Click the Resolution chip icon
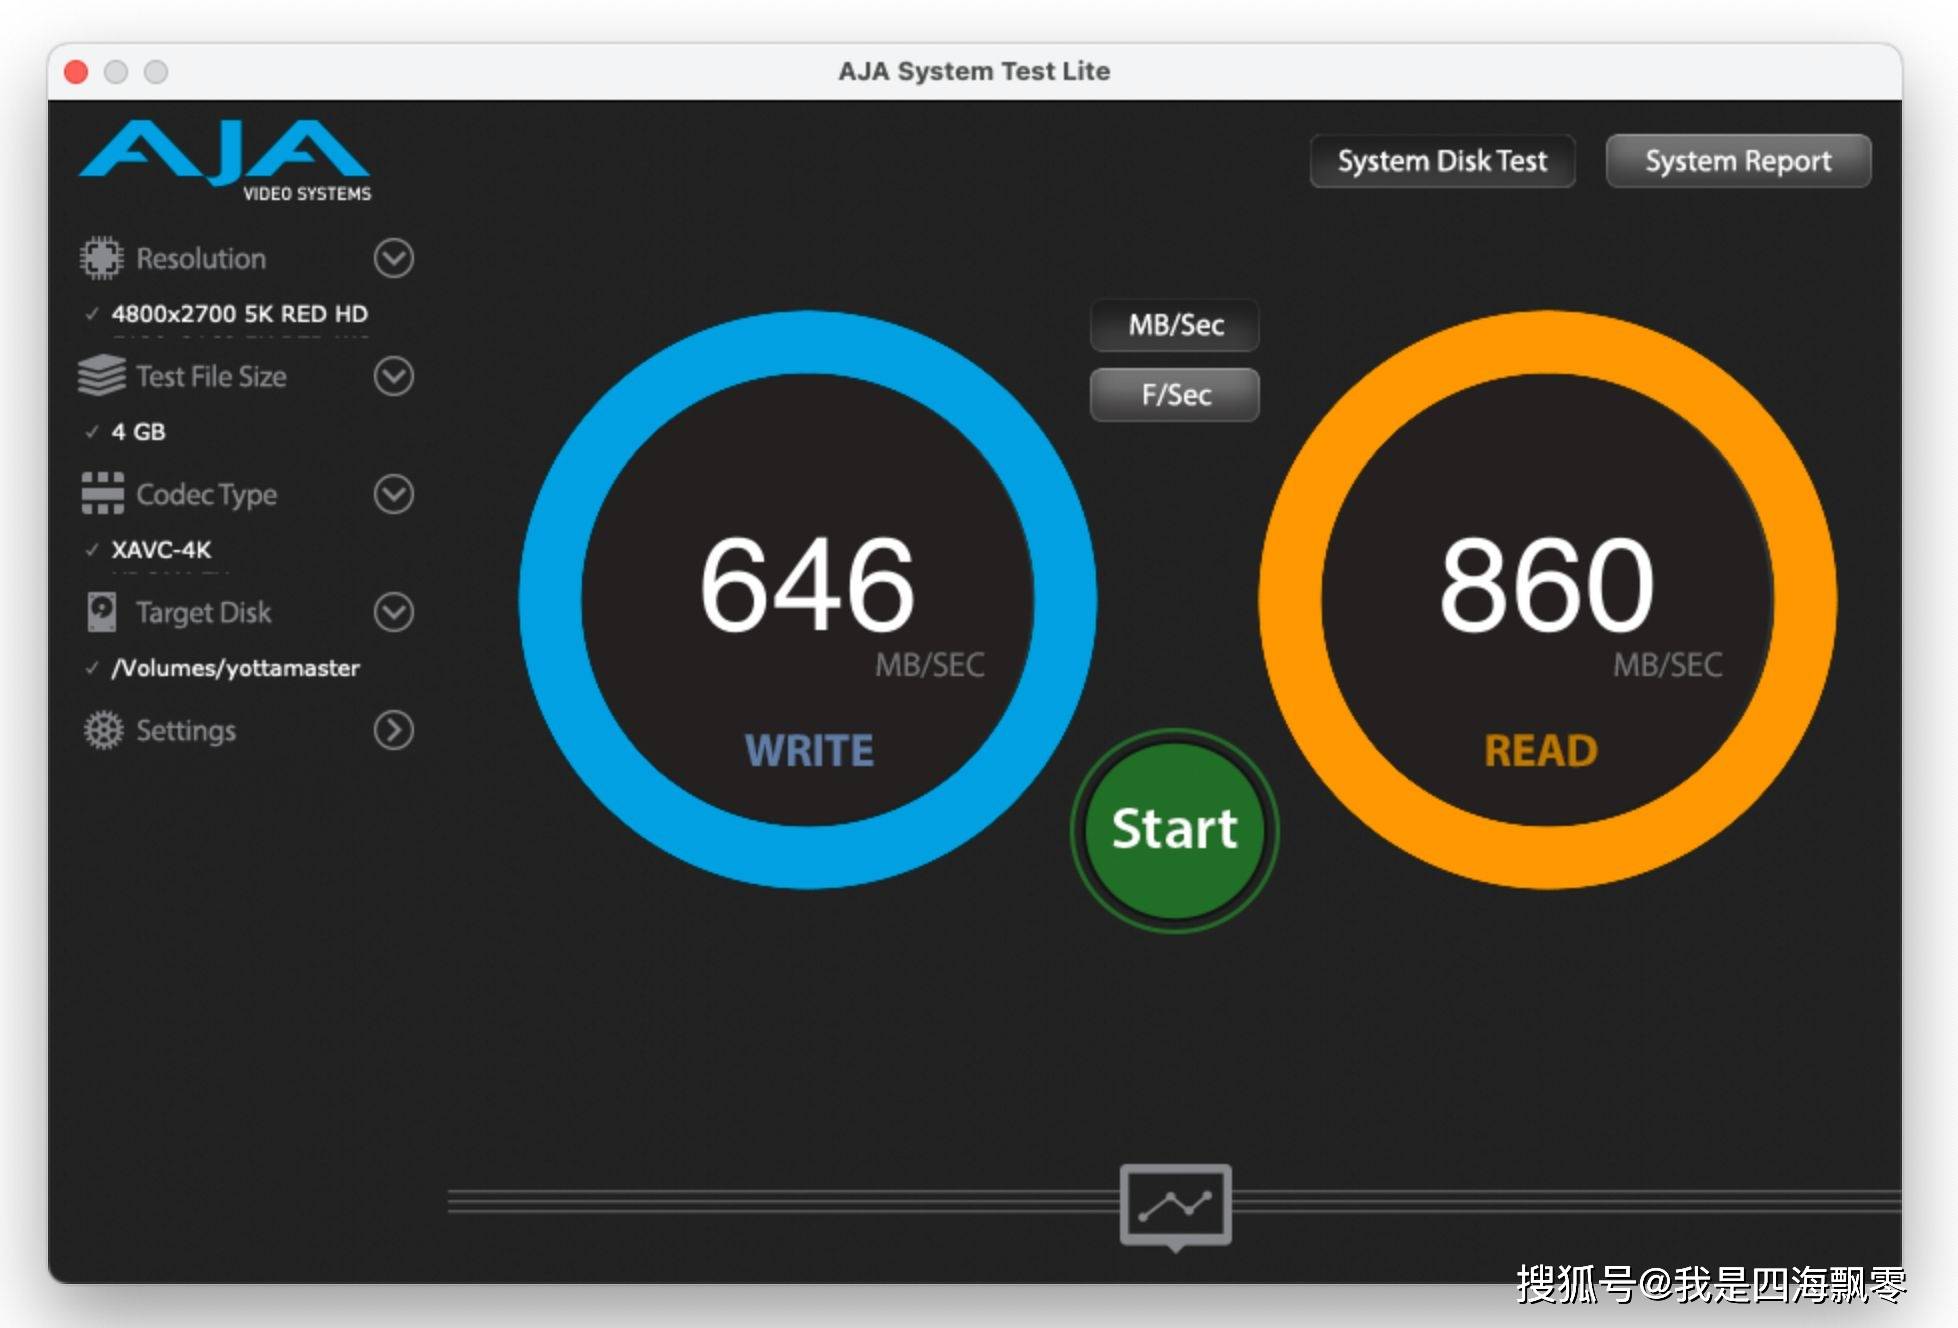The height and width of the screenshot is (1328, 1958). 101,258
